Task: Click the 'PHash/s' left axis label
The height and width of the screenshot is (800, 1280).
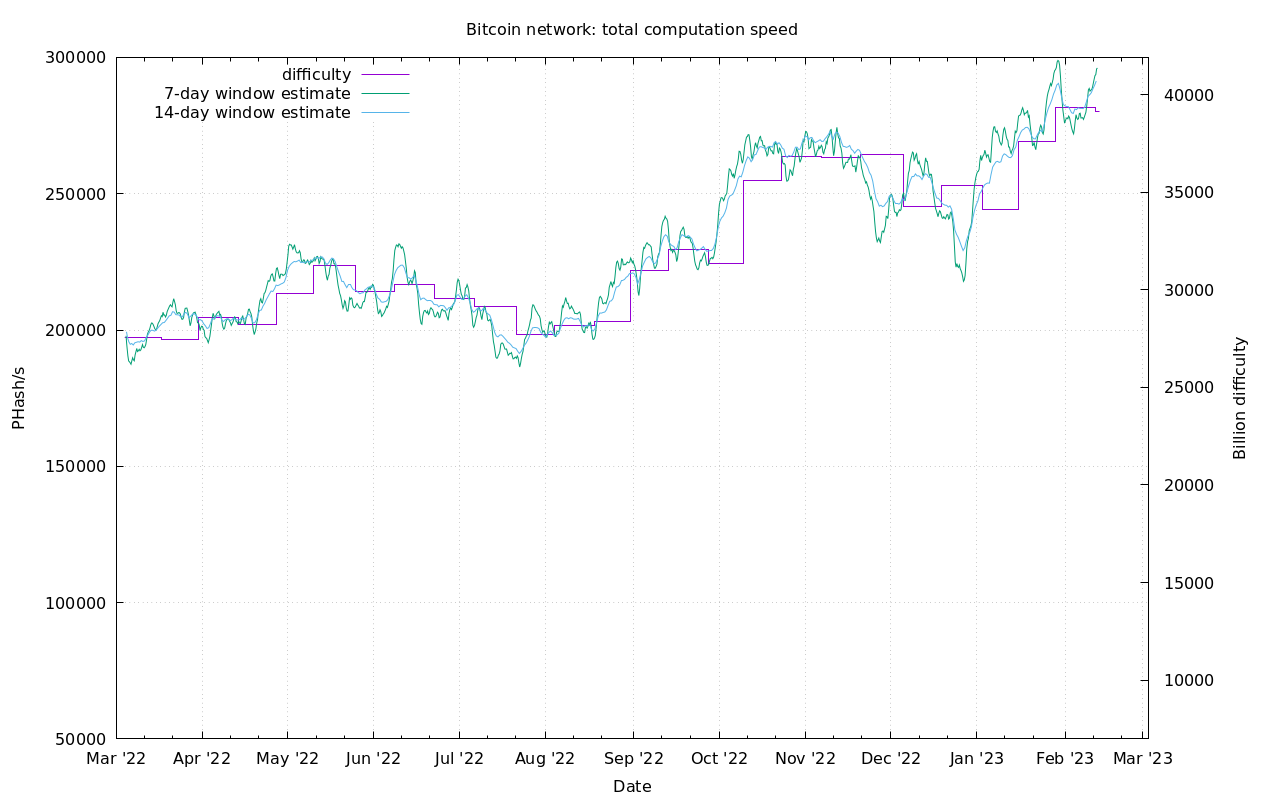Action: coord(18,398)
